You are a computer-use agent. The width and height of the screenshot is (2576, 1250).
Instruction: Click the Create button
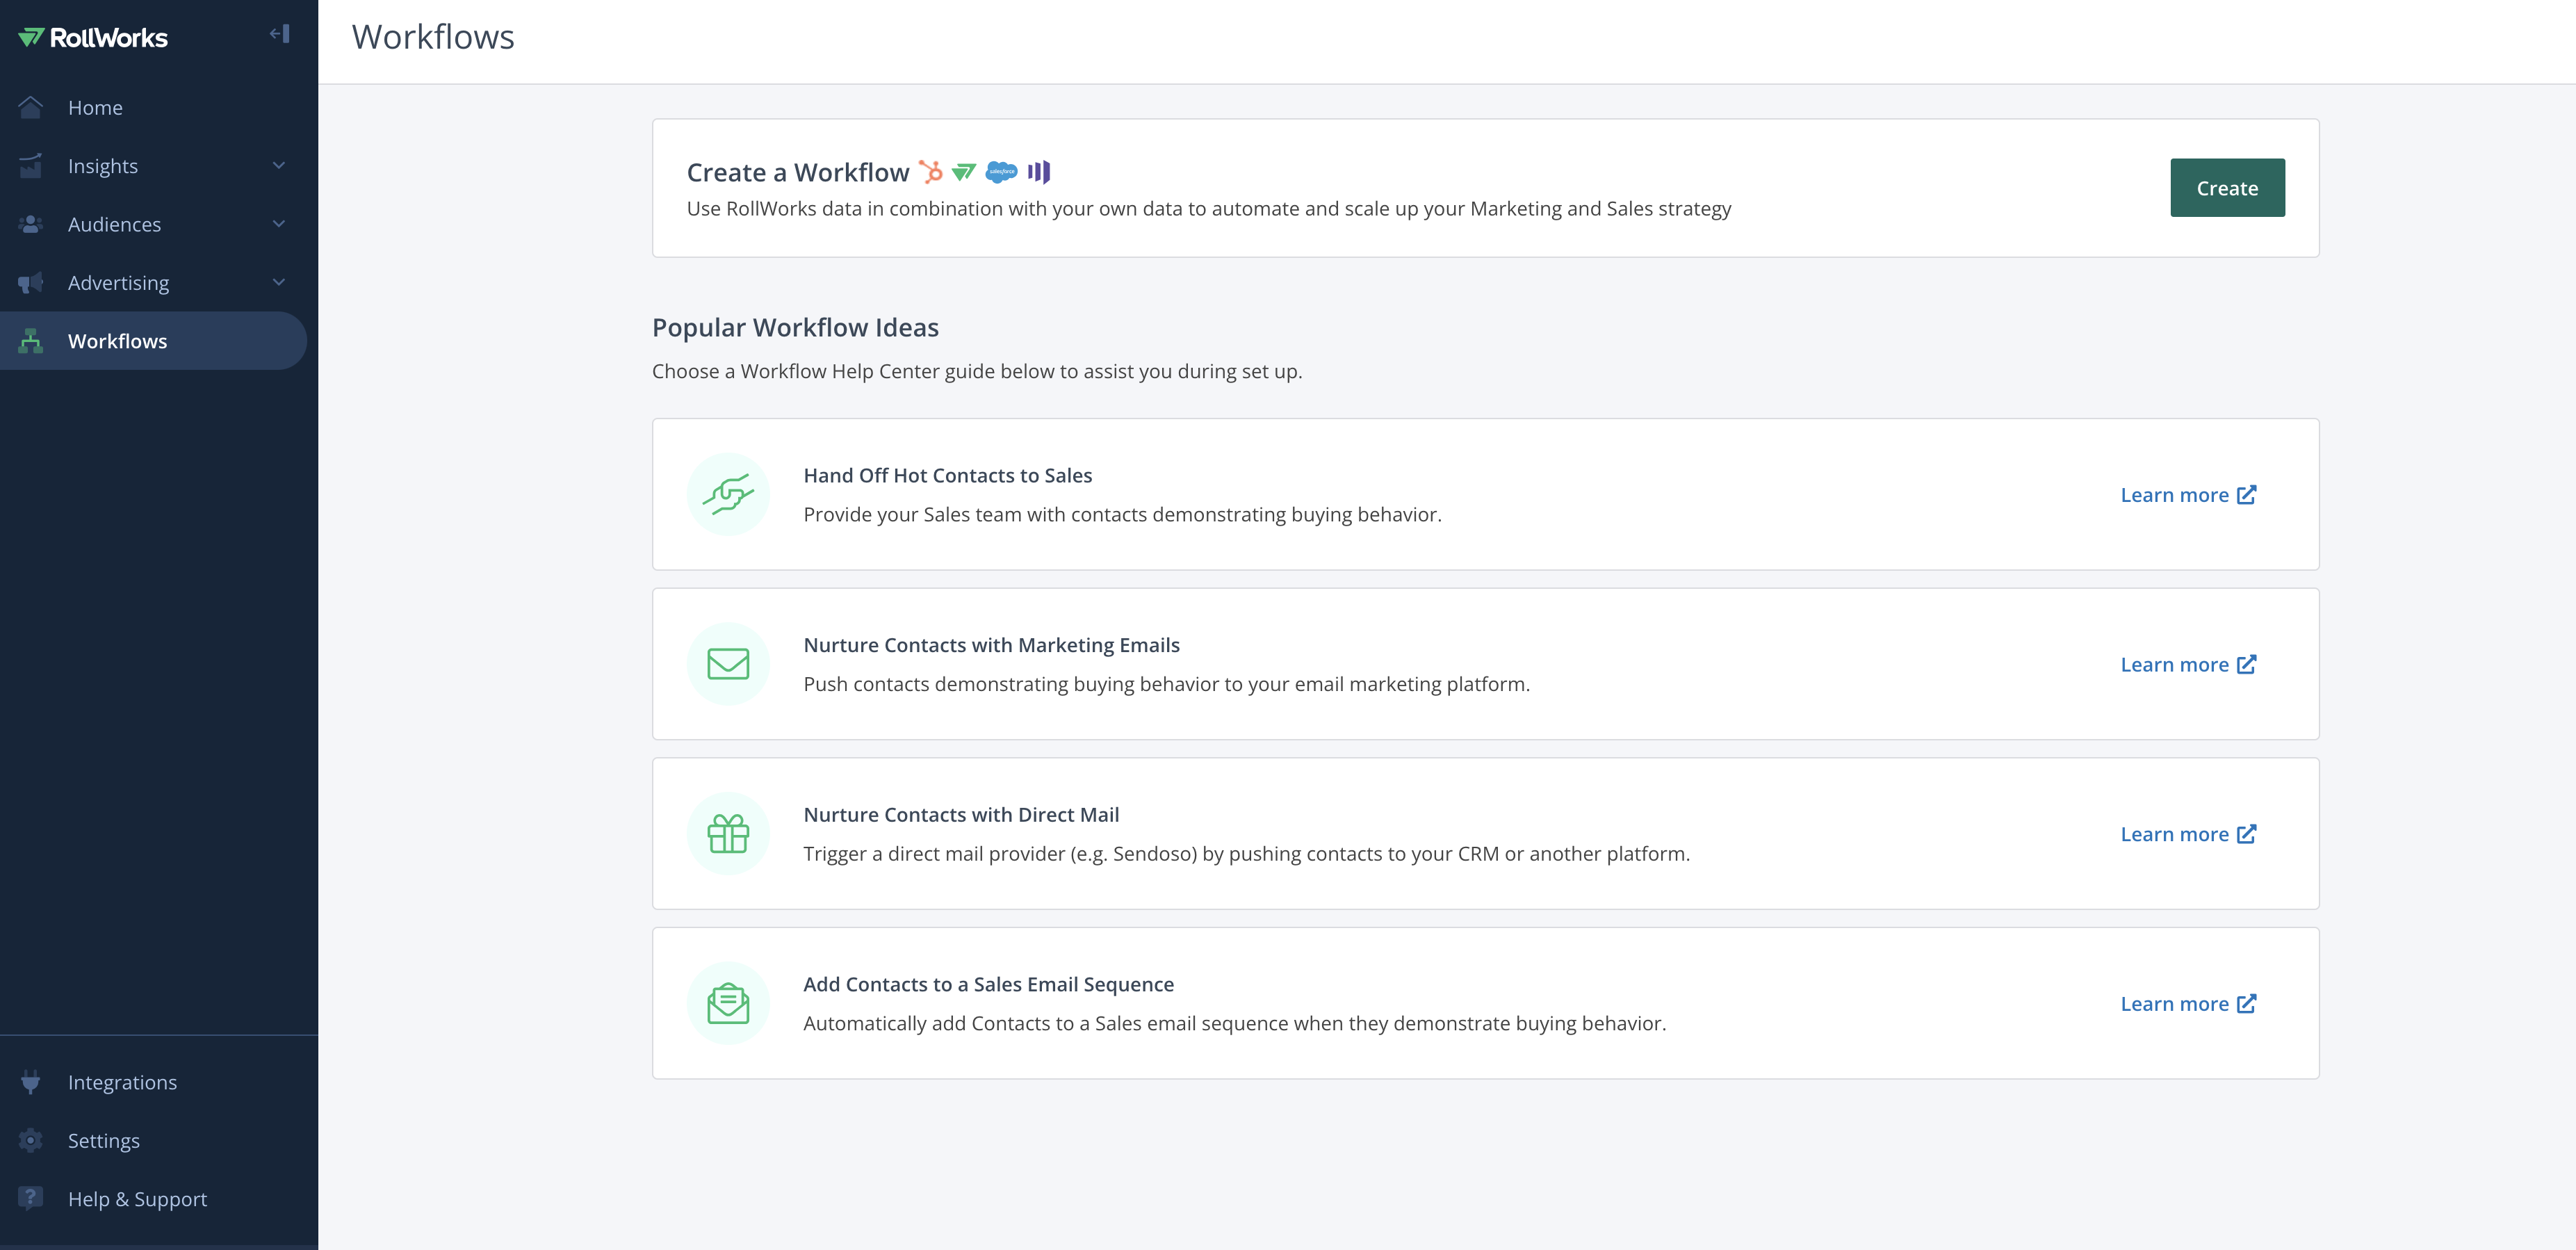[2227, 188]
